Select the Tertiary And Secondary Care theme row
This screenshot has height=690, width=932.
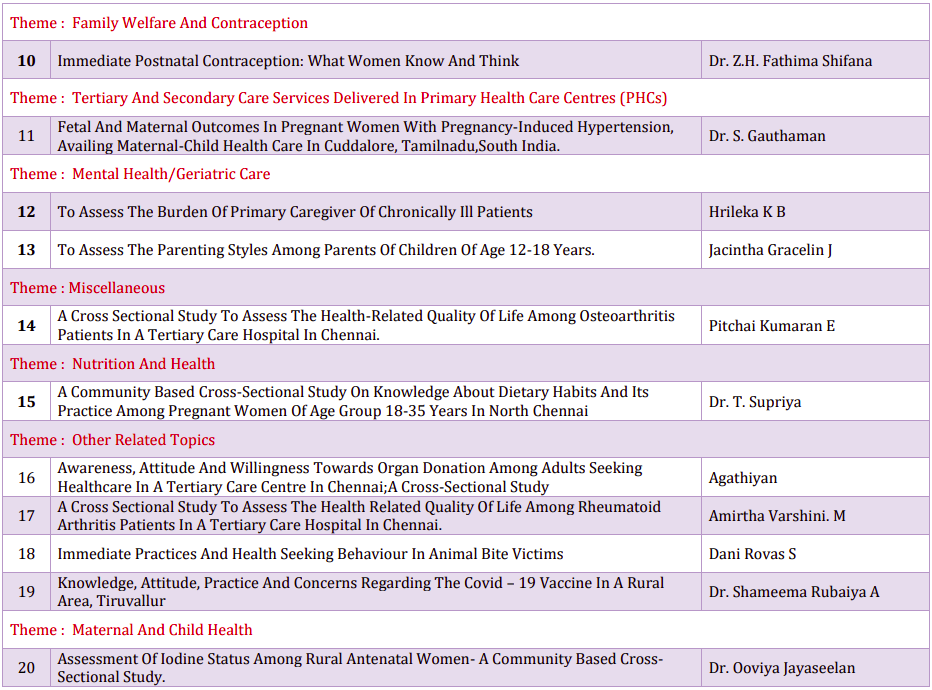coord(338,98)
